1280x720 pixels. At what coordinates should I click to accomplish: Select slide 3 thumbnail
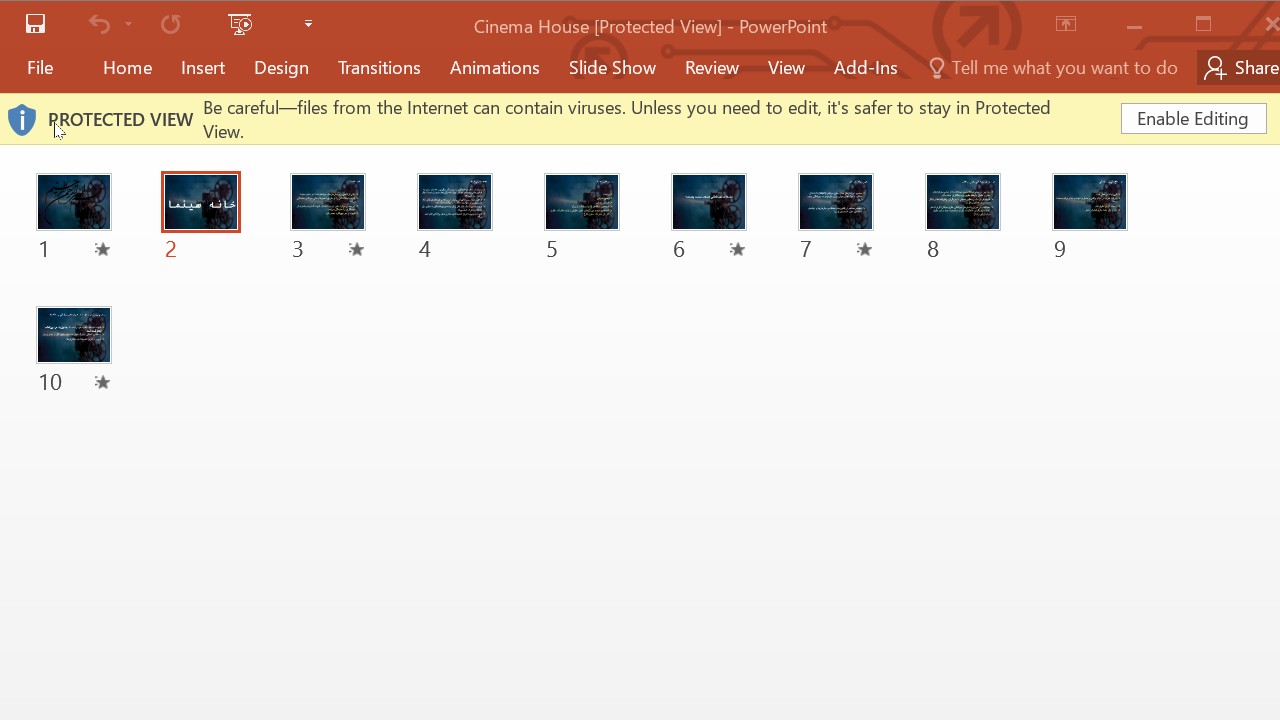point(328,202)
